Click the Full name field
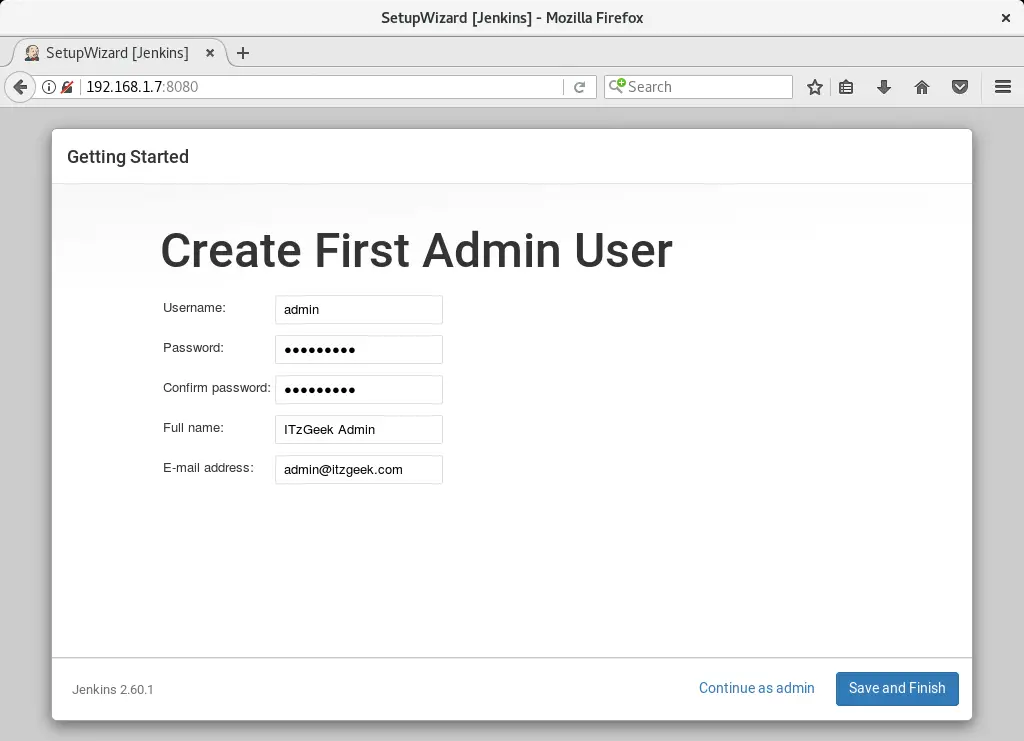 359,430
